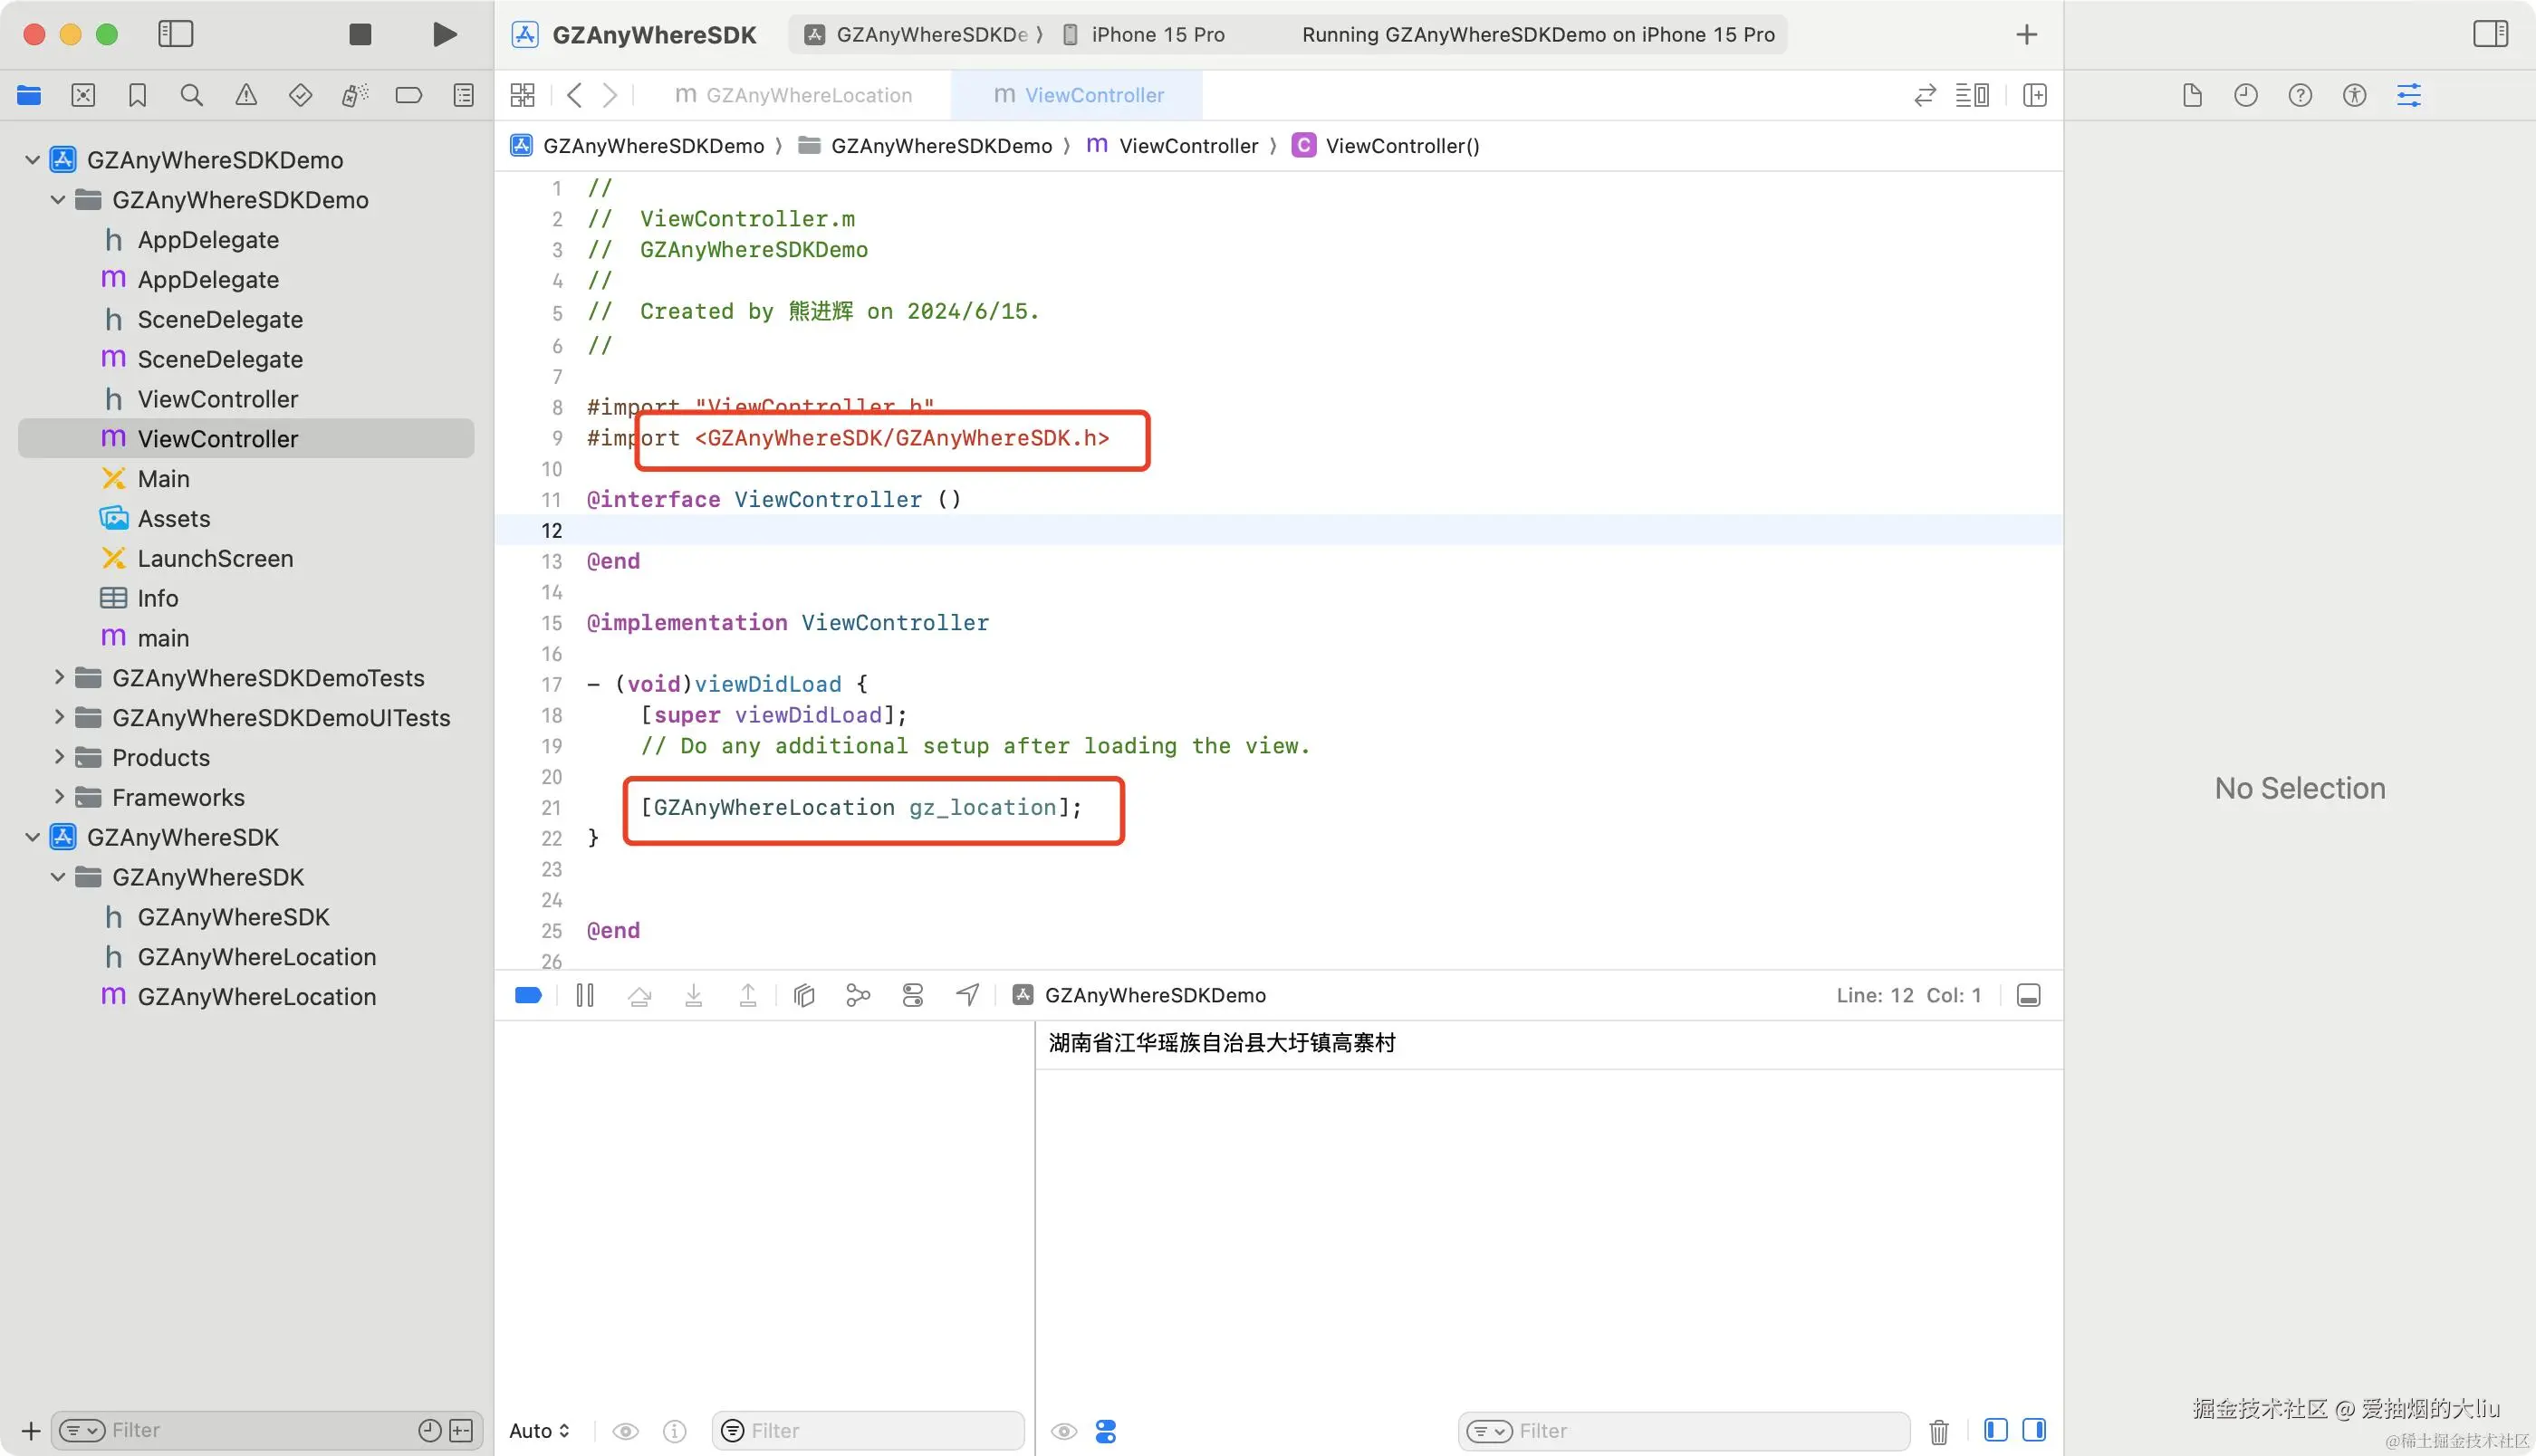Stop the running GZAnyWhereSDKDemo app
The image size is (2536, 1456).
[x=360, y=34]
